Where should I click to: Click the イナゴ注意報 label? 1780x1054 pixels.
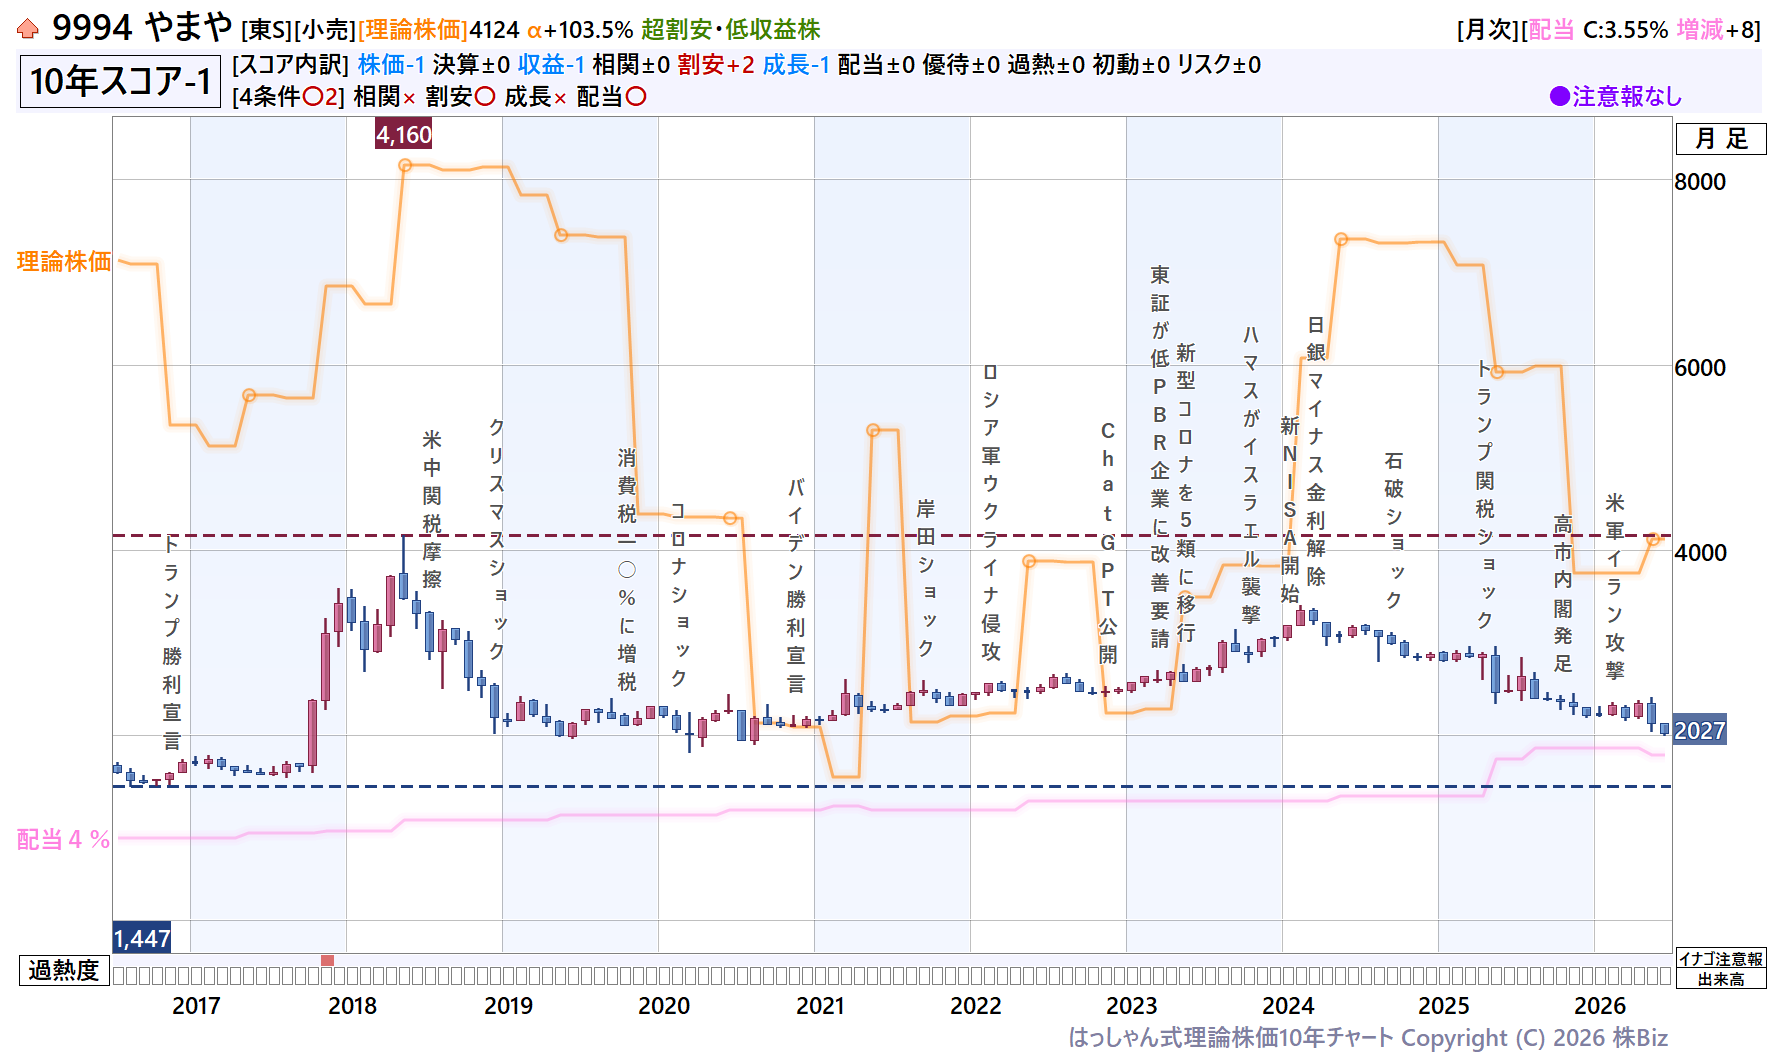pos(1721,959)
